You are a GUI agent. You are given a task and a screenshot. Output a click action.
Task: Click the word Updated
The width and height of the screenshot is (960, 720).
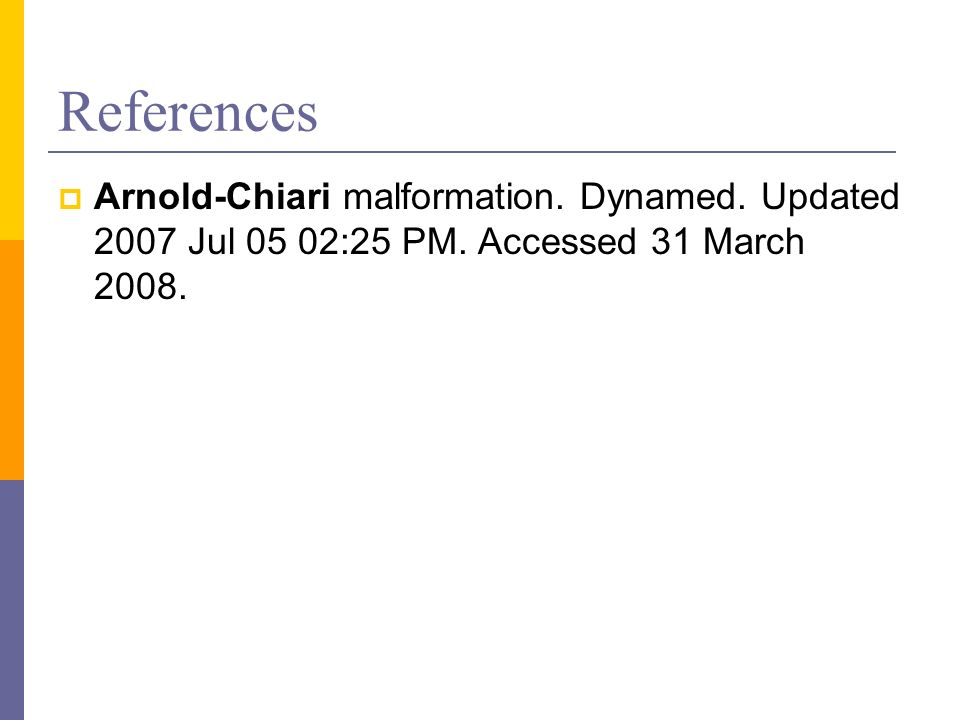pos(830,198)
